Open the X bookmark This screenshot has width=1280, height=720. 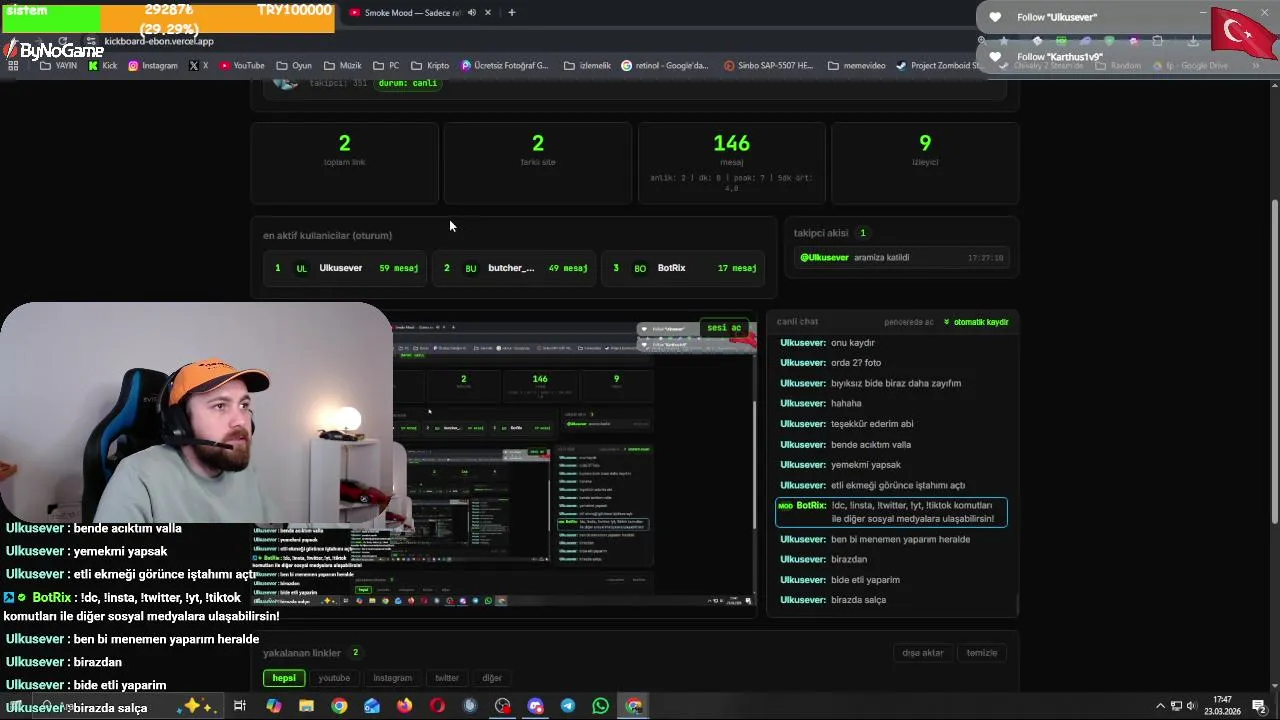point(198,66)
